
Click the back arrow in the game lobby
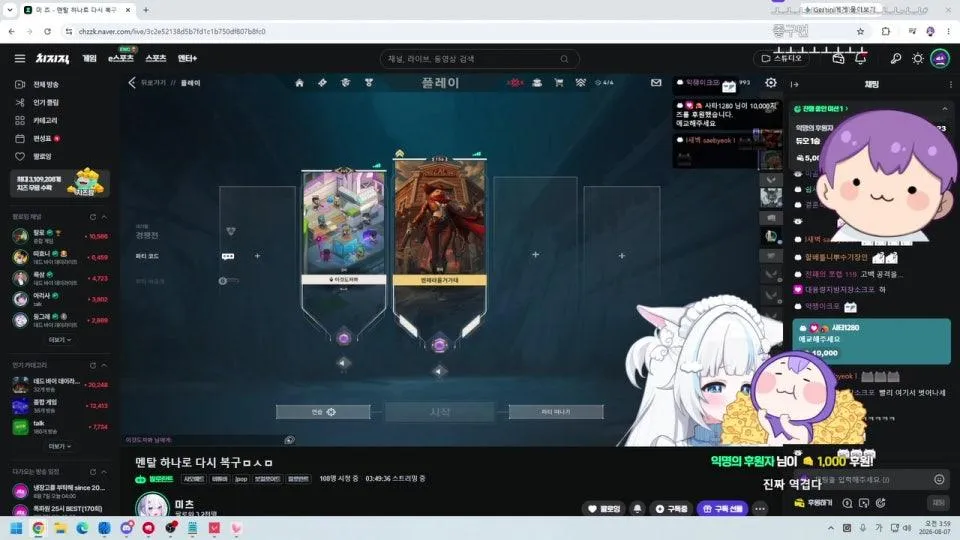(132, 83)
